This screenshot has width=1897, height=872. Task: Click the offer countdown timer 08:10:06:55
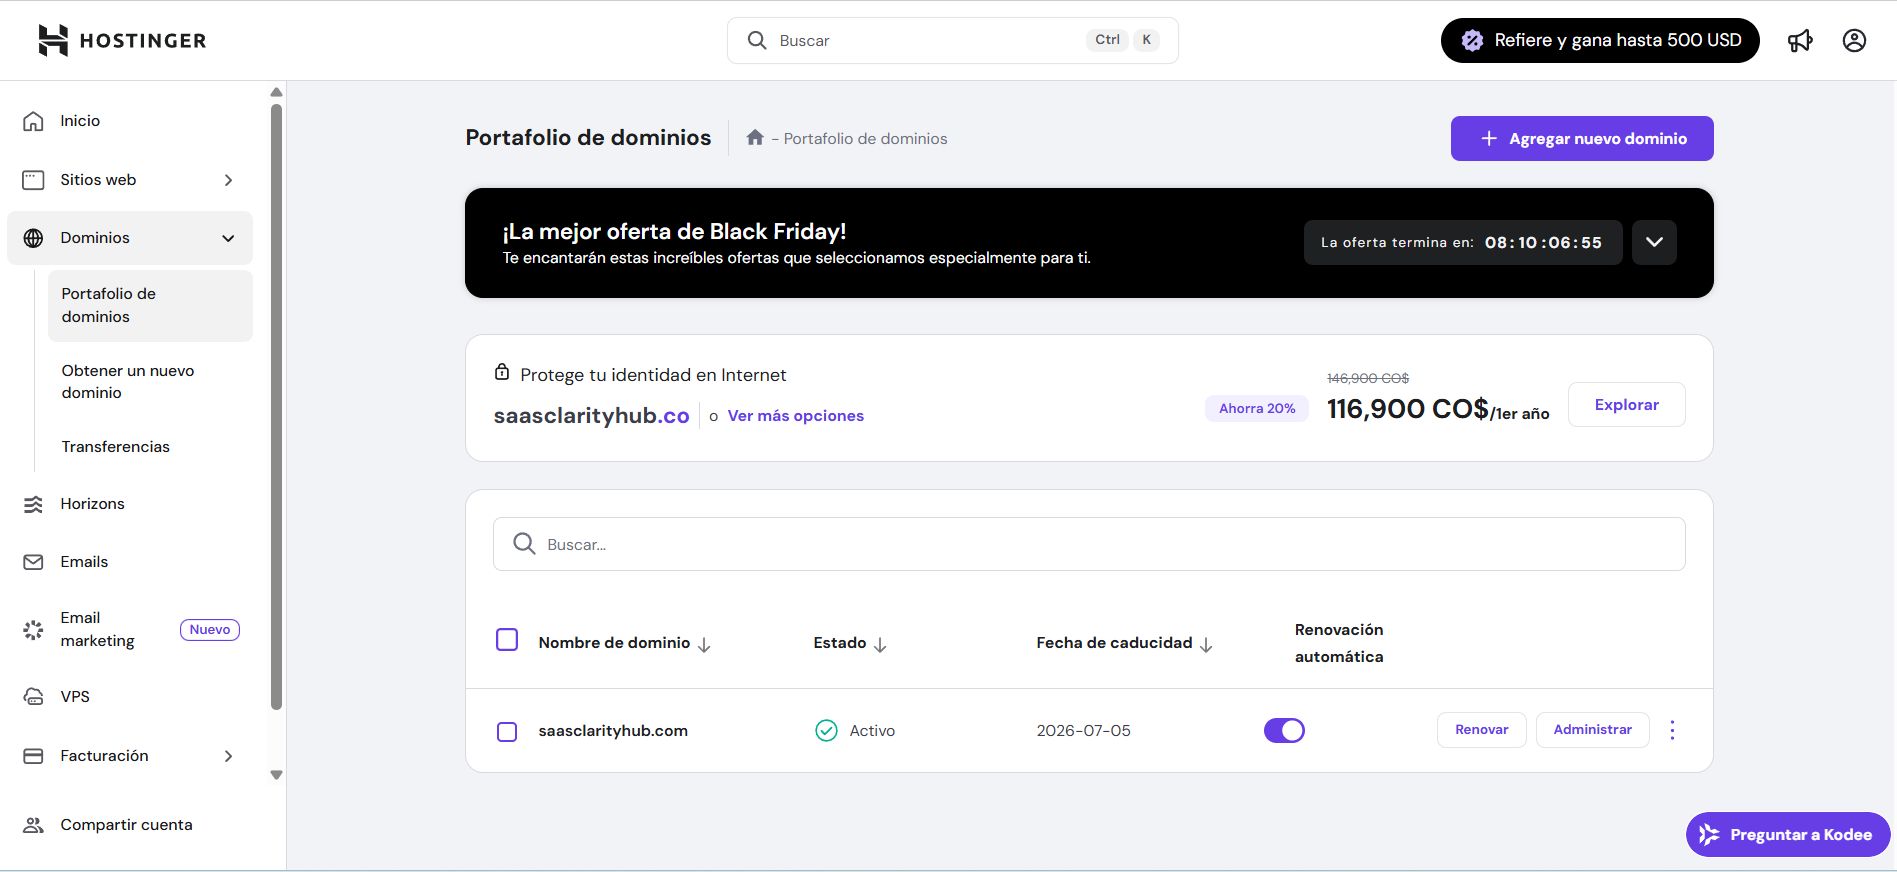point(1543,242)
